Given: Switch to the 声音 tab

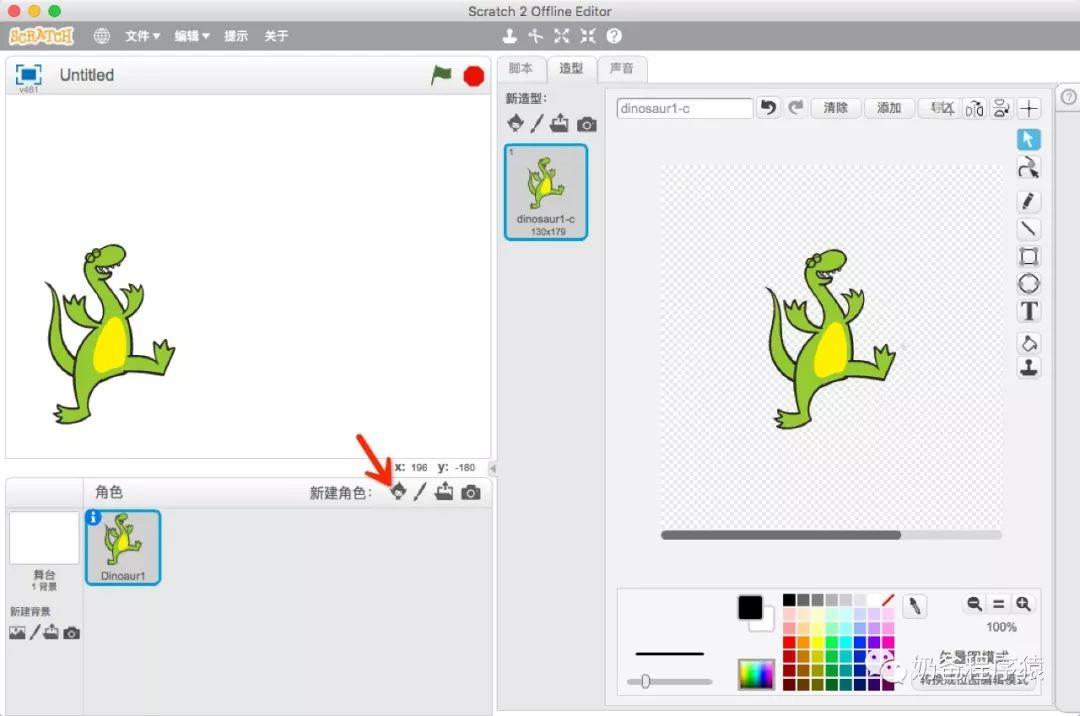Looking at the screenshot, I should click(621, 69).
